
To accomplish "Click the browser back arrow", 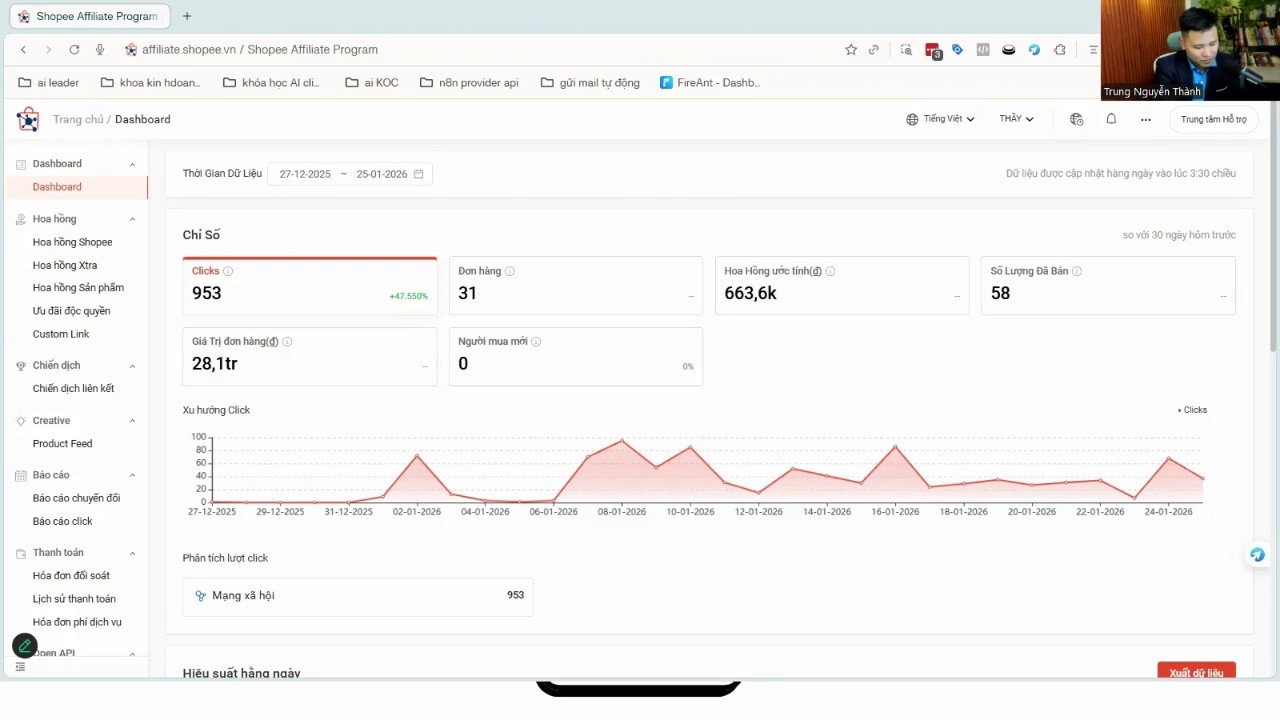I will pos(23,50).
